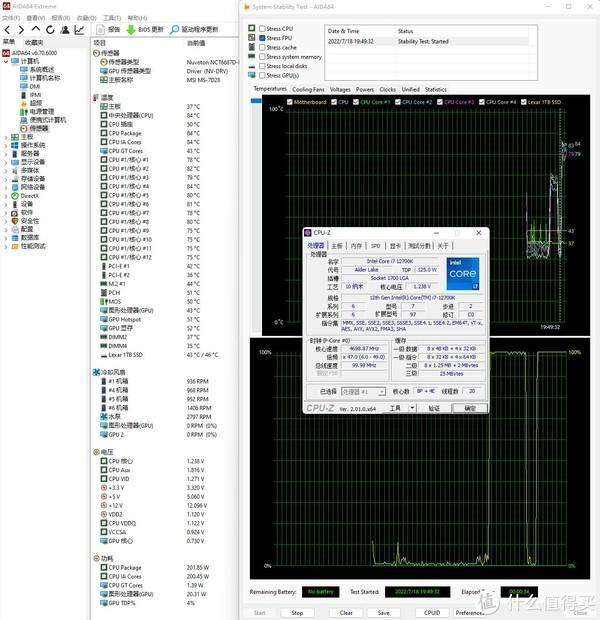Image resolution: width=600 pixels, height=620 pixels.
Task: Click the GPU icon beside Stress GPU(s)
Action: (252, 75)
